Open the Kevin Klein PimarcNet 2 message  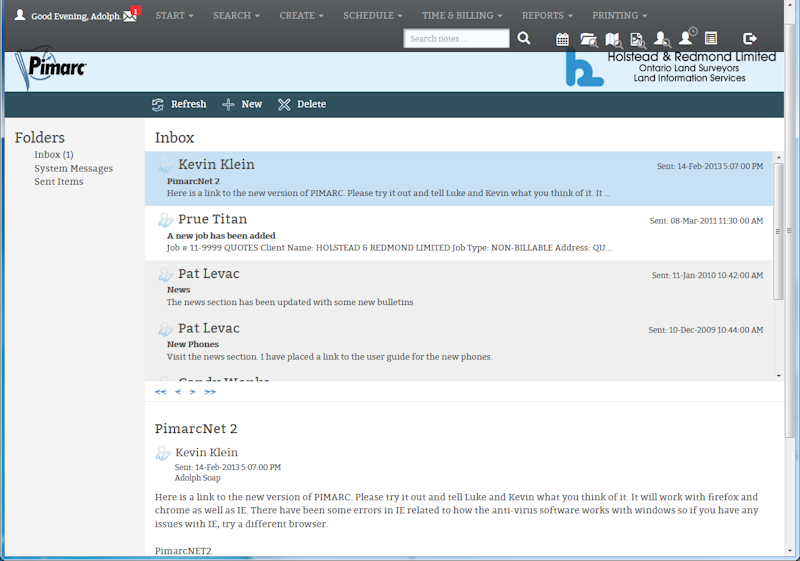click(459, 178)
